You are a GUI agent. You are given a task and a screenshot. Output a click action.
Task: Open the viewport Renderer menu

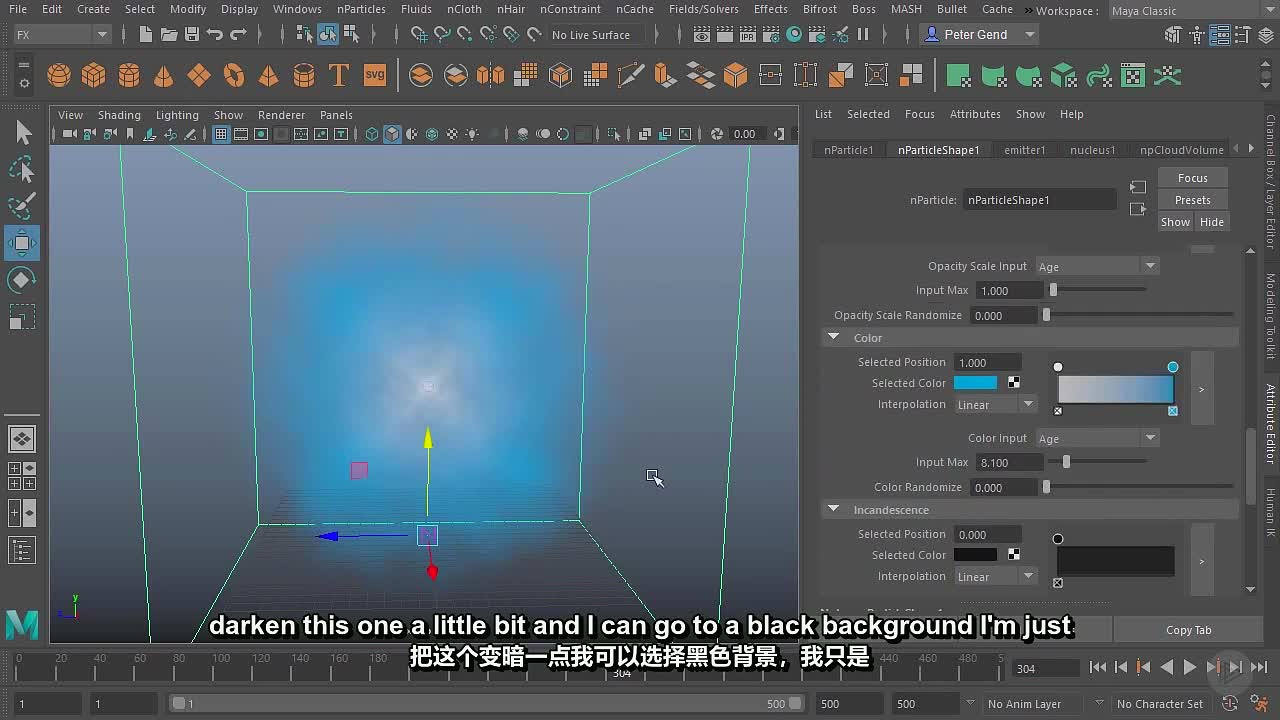click(x=281, y=115)
